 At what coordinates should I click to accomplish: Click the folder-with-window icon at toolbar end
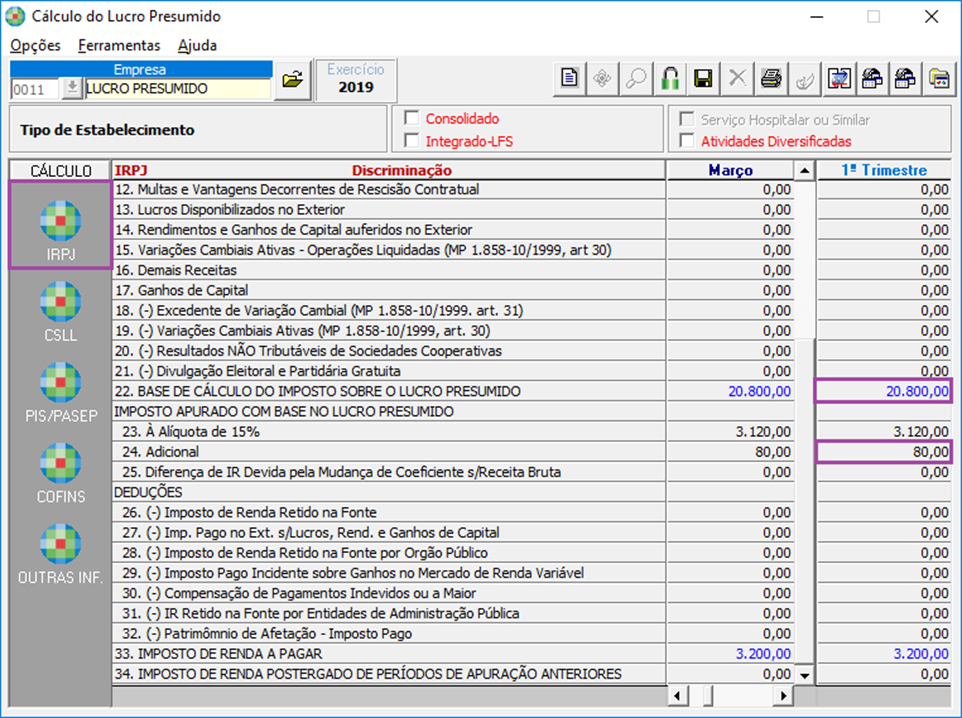(x=939, y=79)
